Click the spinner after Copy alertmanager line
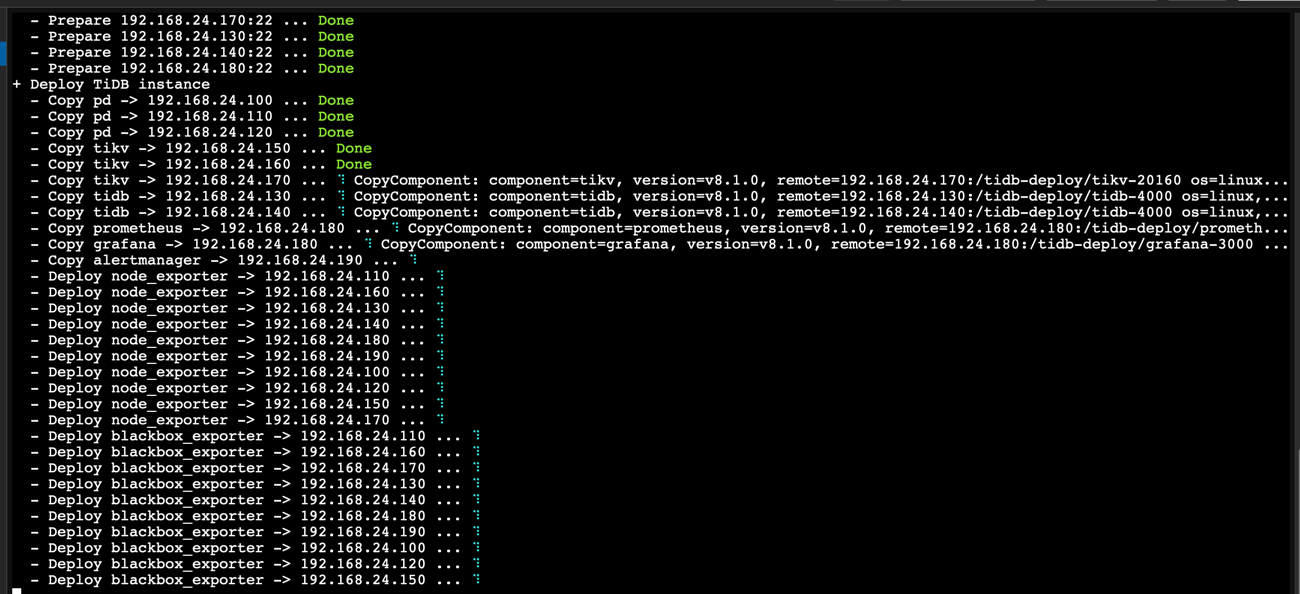The width and height of the screenshot is (1300, 594). 413,260
